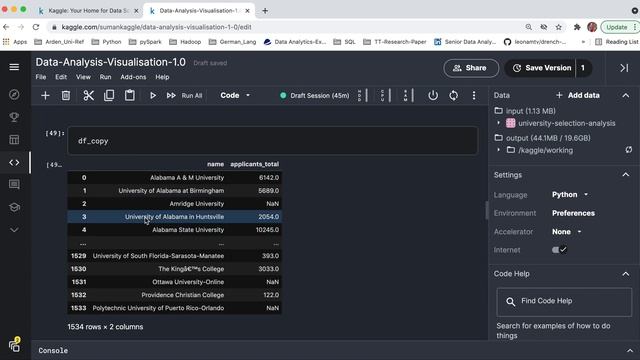The height and width of the screenshot is (360, 640).
Task: Power off the session icon
Action: point(433,96)
